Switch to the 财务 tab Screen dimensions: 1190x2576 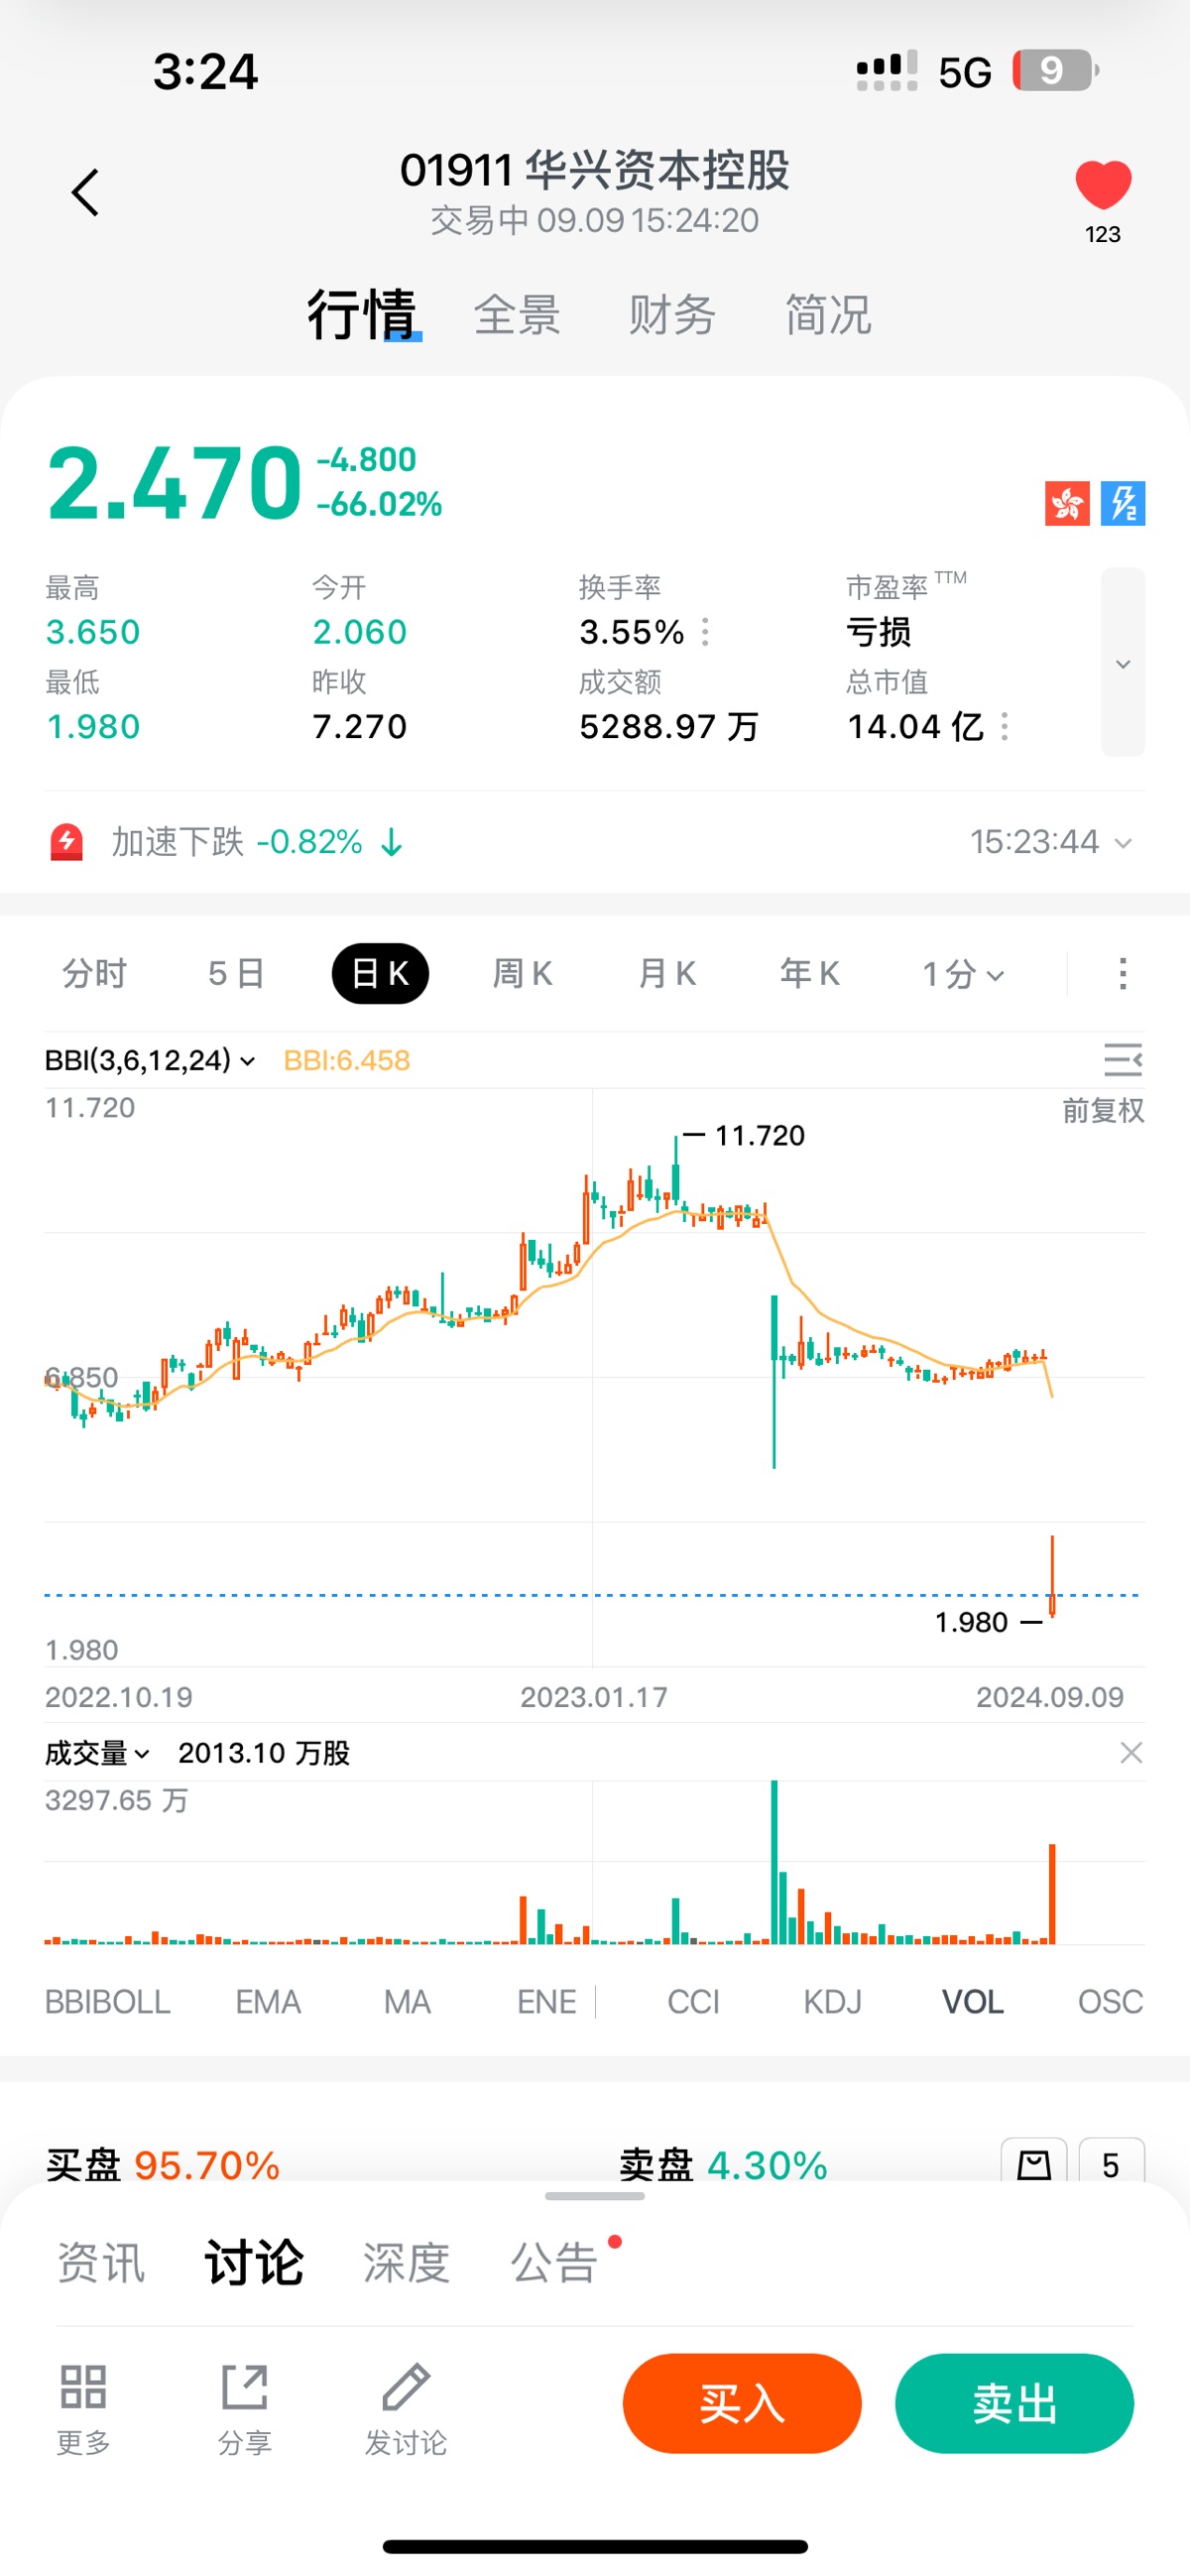click(x=672, y=315)
